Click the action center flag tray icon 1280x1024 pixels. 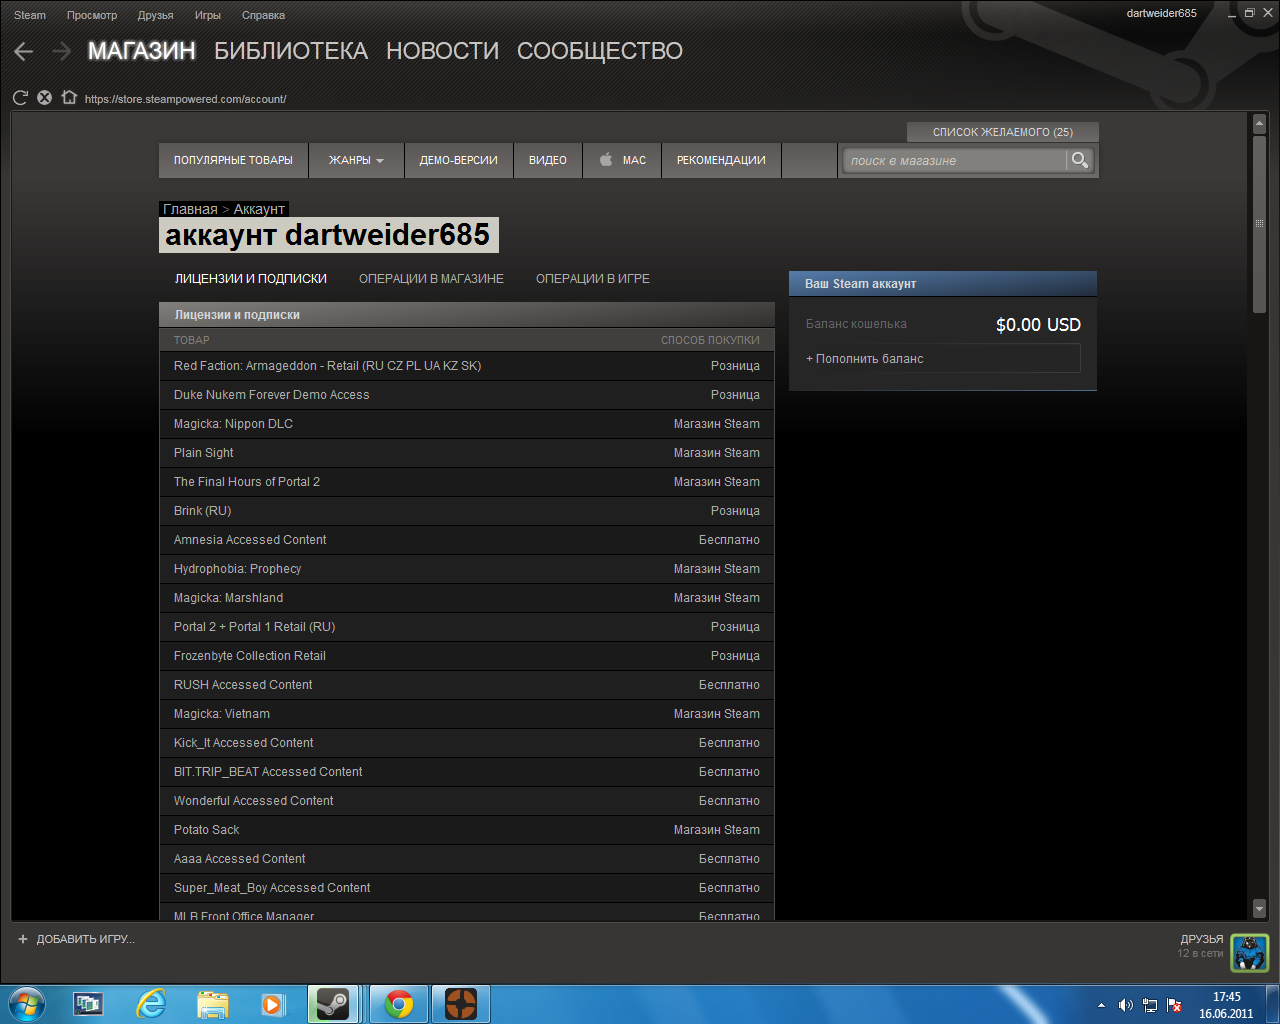pyautogui.click(x=1175, y=1005)
